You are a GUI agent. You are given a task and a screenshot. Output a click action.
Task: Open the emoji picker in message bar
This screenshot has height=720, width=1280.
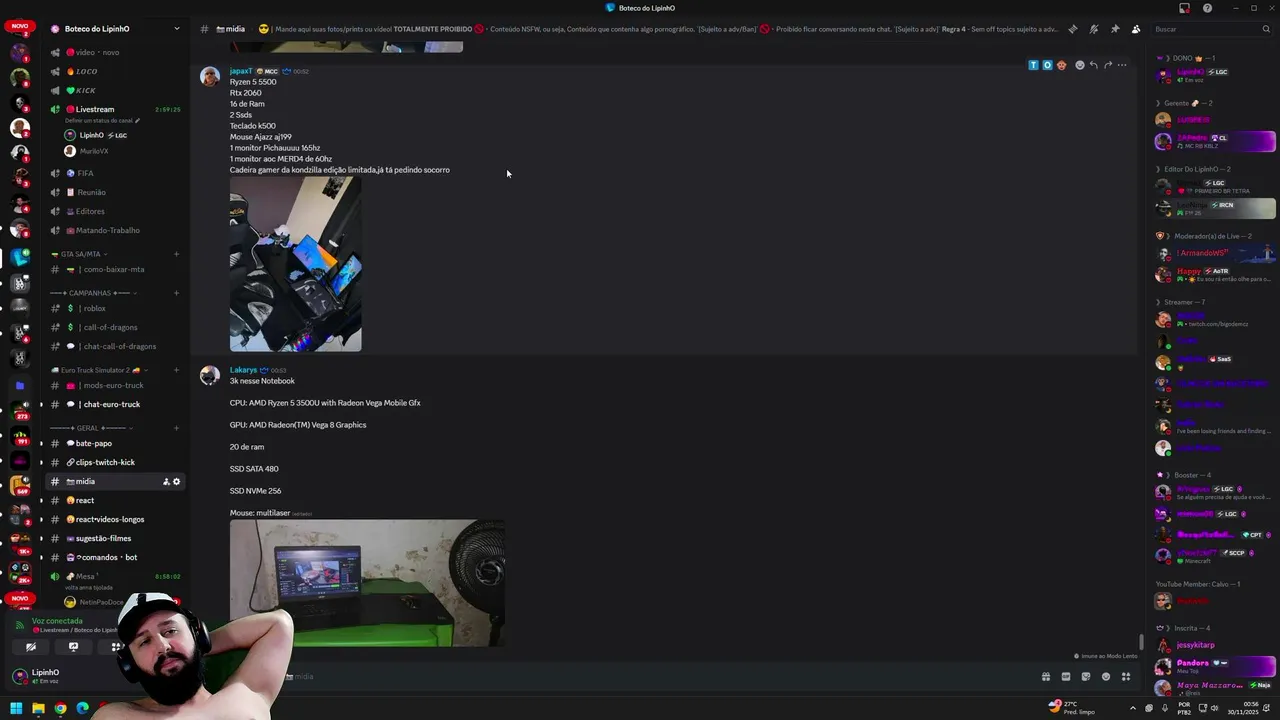pos(1106,677)
